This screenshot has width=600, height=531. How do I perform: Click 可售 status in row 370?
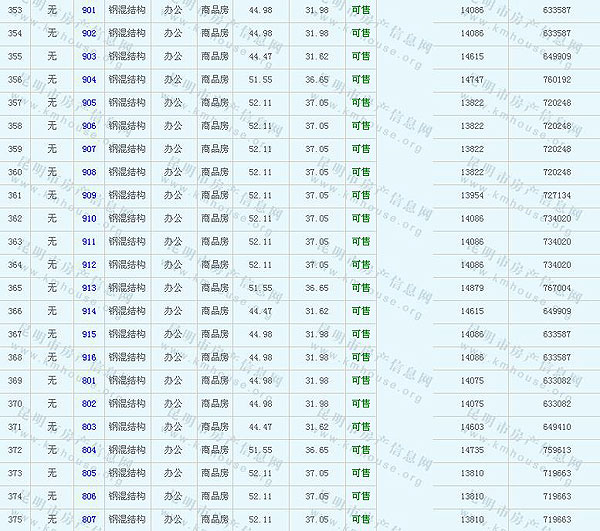coord(360,404)
